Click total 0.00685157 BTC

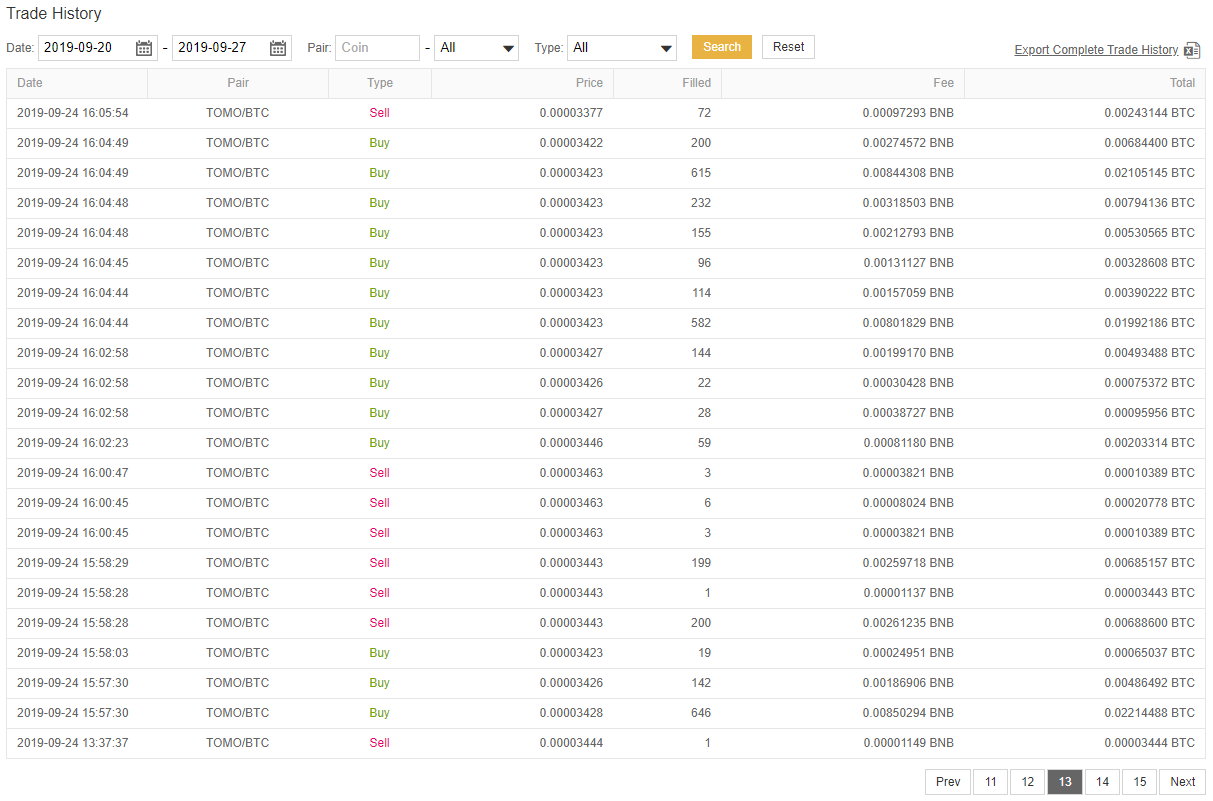click(x=1150, y=563)
